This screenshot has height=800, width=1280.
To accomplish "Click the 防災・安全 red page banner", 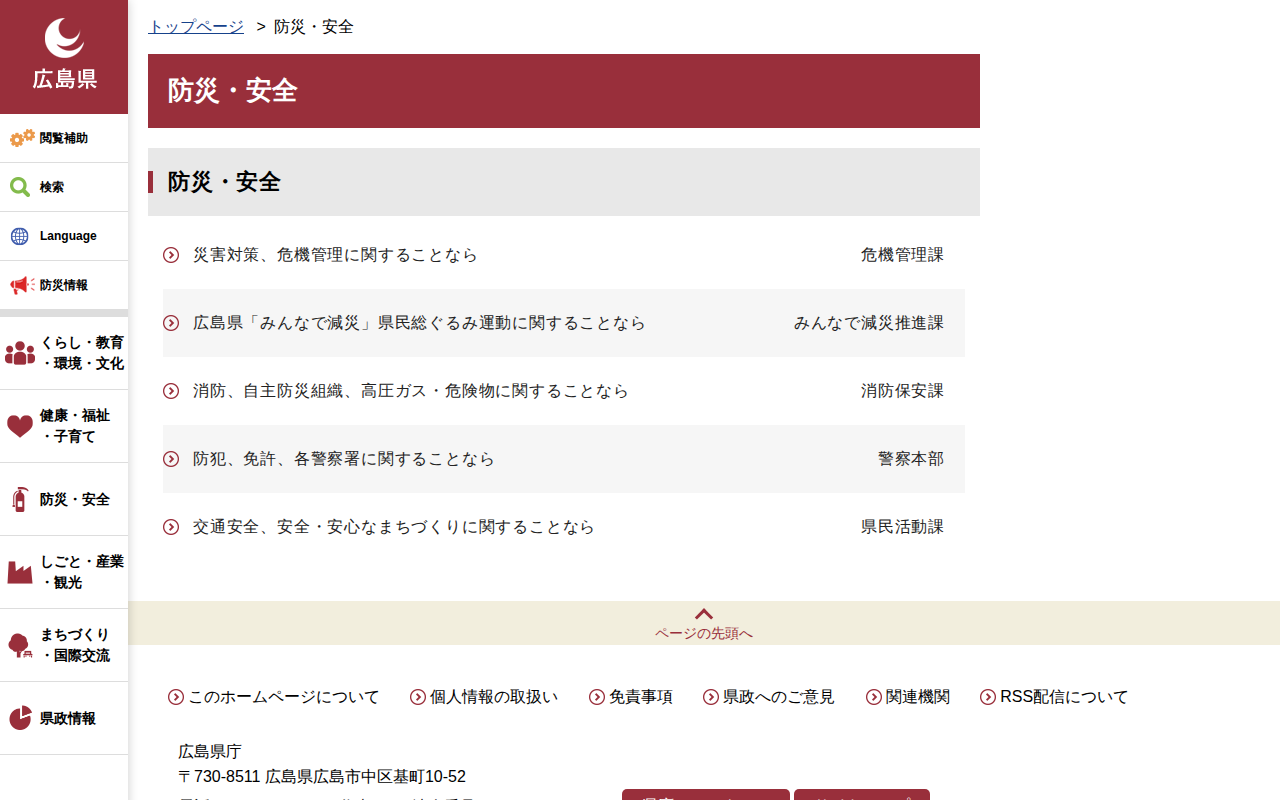I will coord(564,91).
